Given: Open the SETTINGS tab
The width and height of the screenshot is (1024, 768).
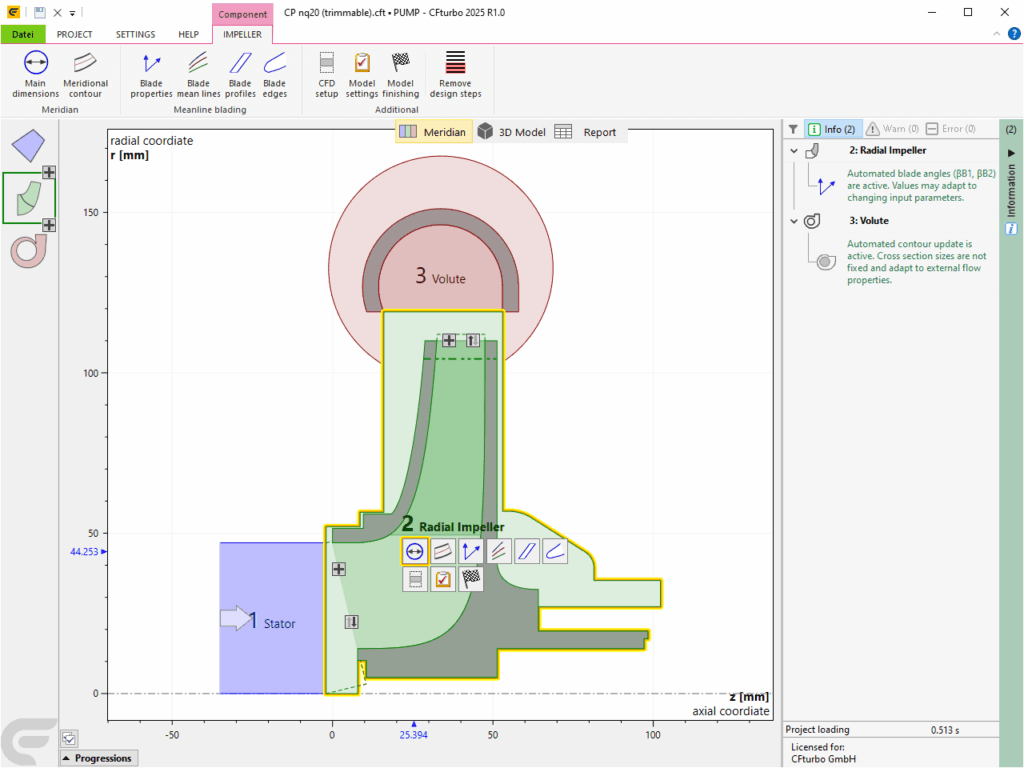Looking at the screenshot, I should point(136,35).
